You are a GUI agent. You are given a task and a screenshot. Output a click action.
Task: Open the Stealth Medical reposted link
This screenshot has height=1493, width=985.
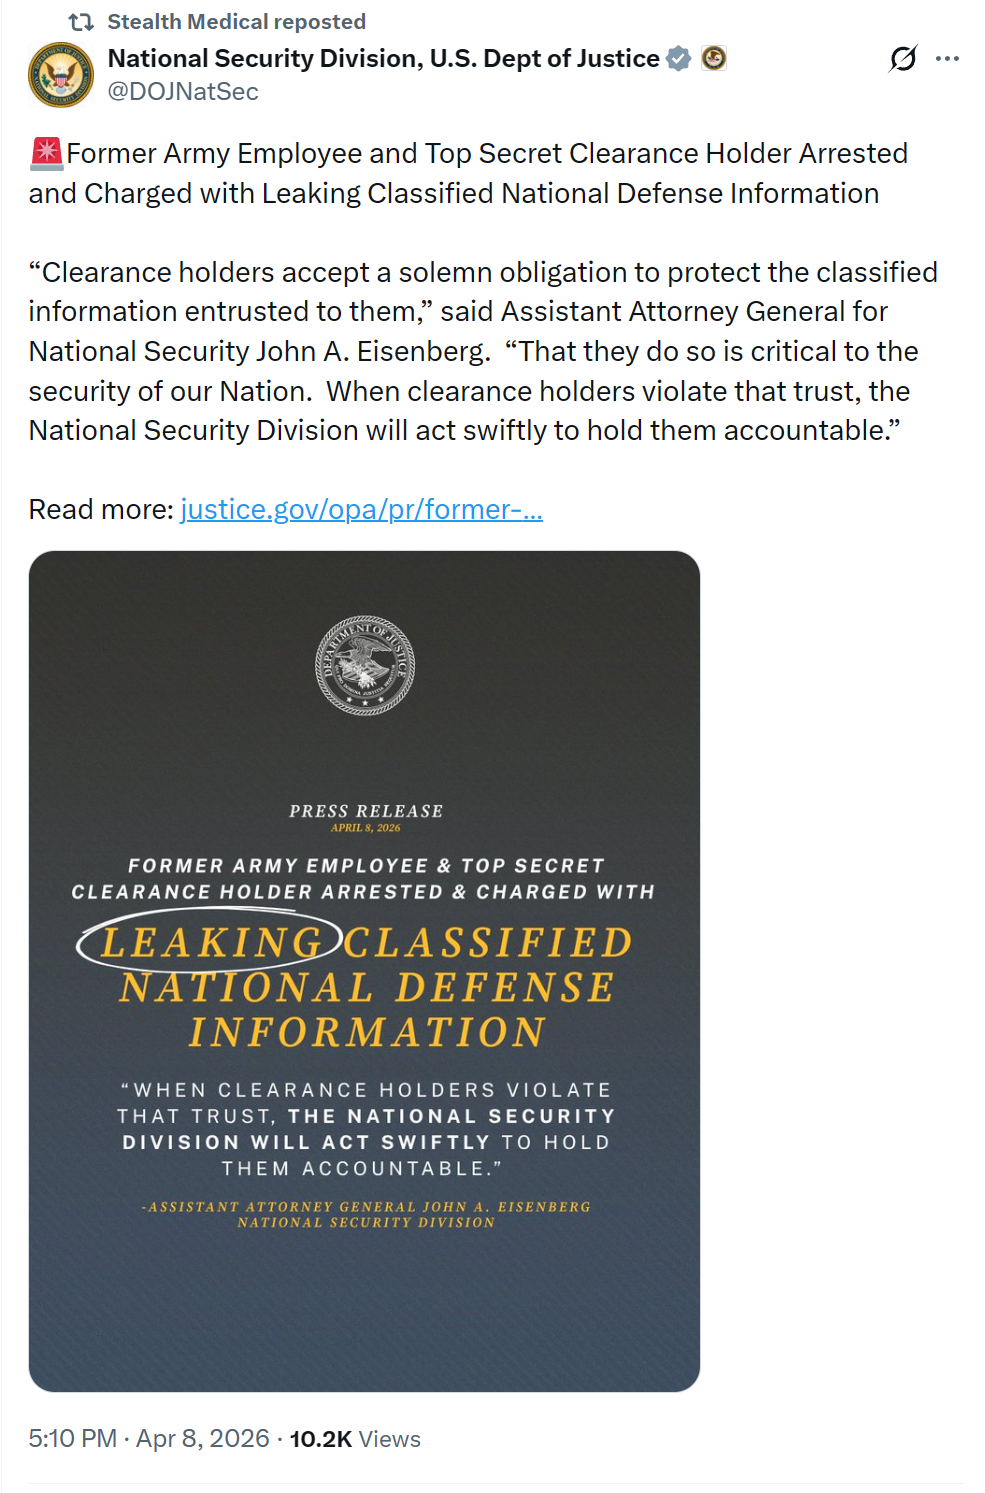coord(236,22)
